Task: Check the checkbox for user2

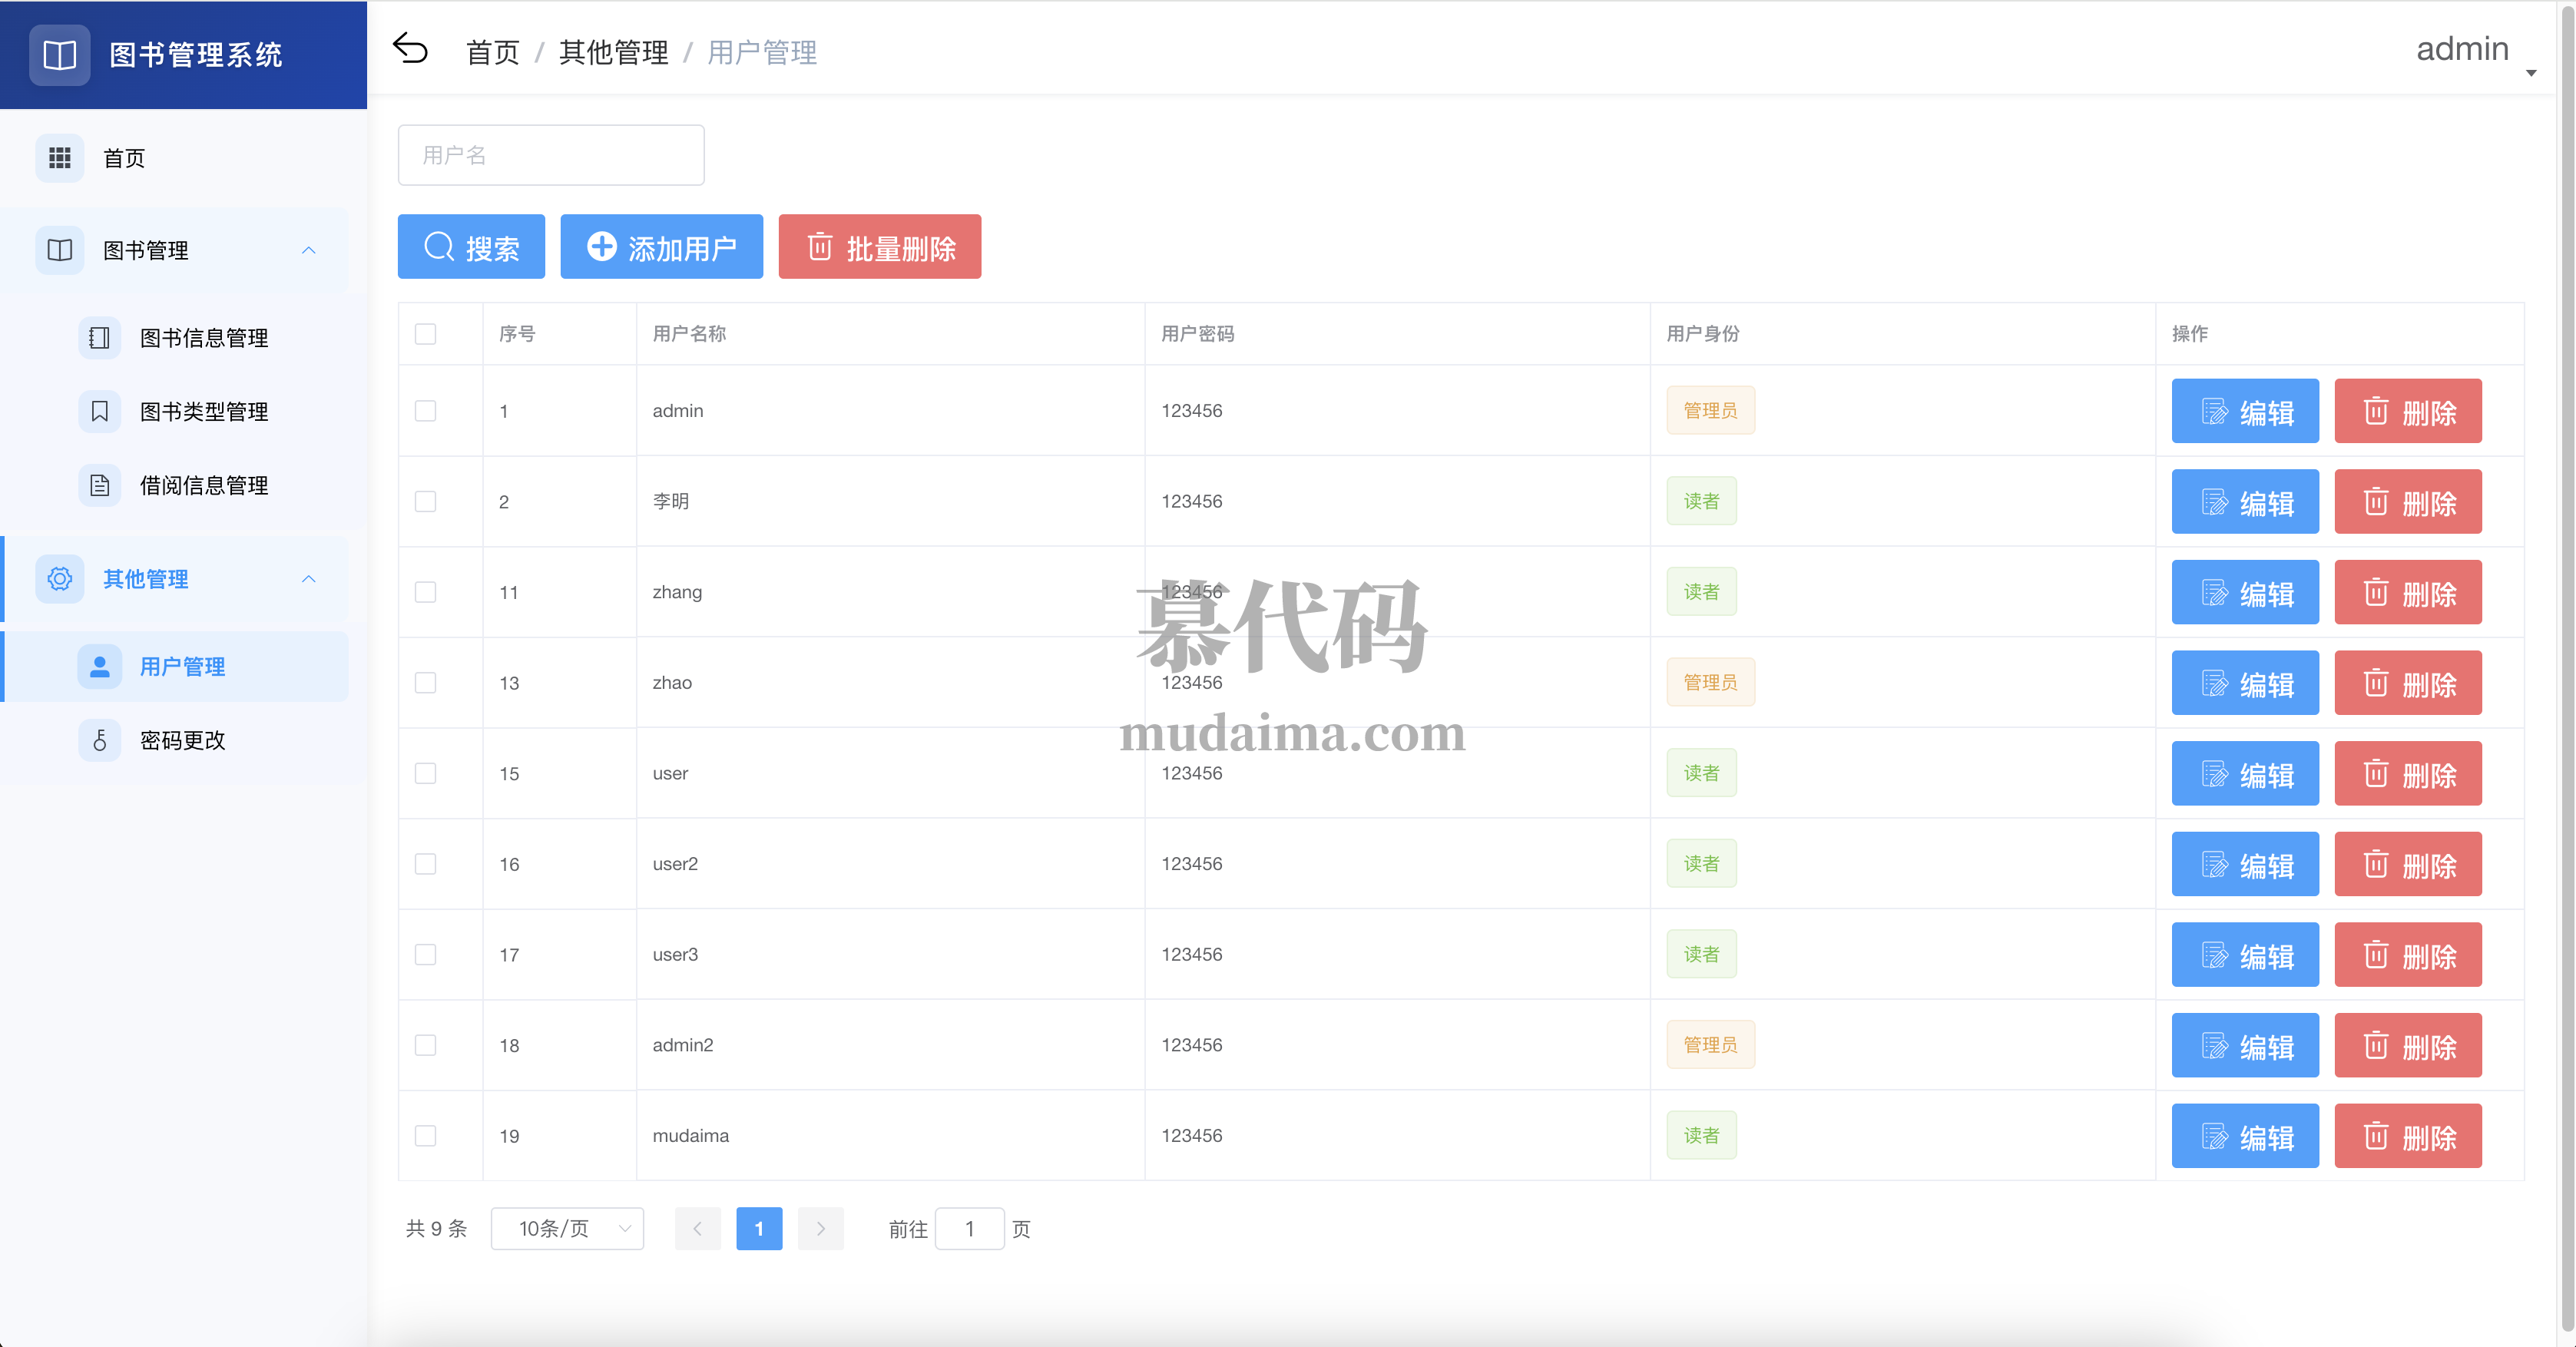Action: (x=426, y=864)
